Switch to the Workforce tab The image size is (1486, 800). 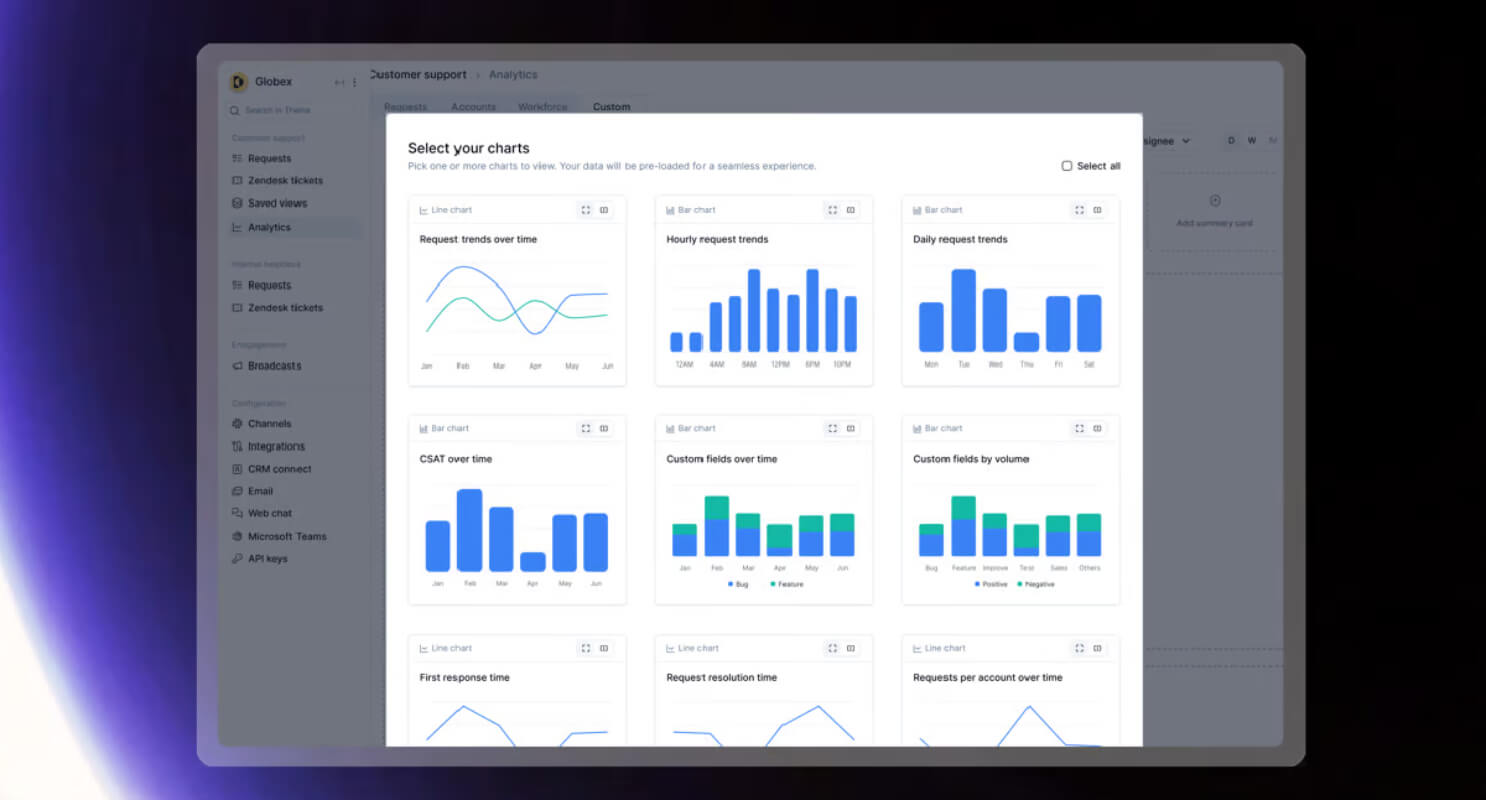click(x=542, y=107)
